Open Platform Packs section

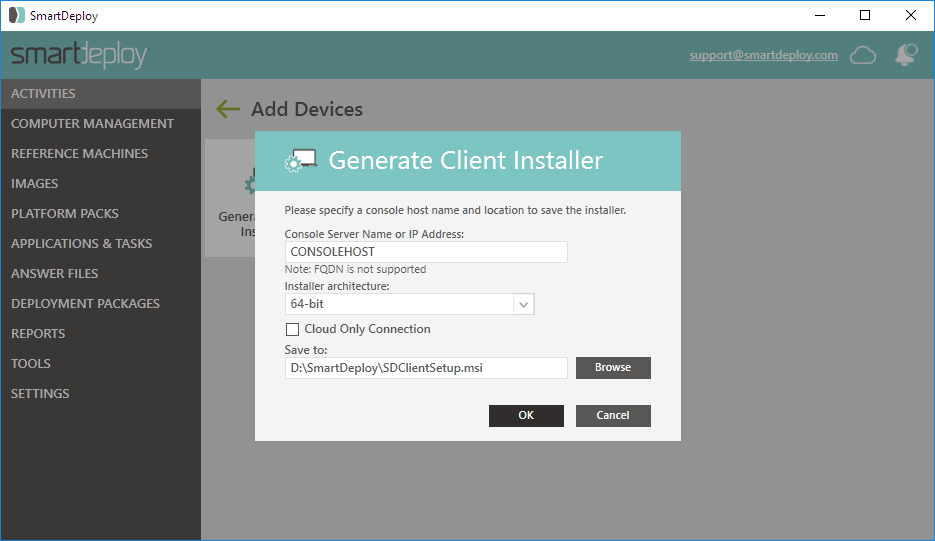(101, 214)
